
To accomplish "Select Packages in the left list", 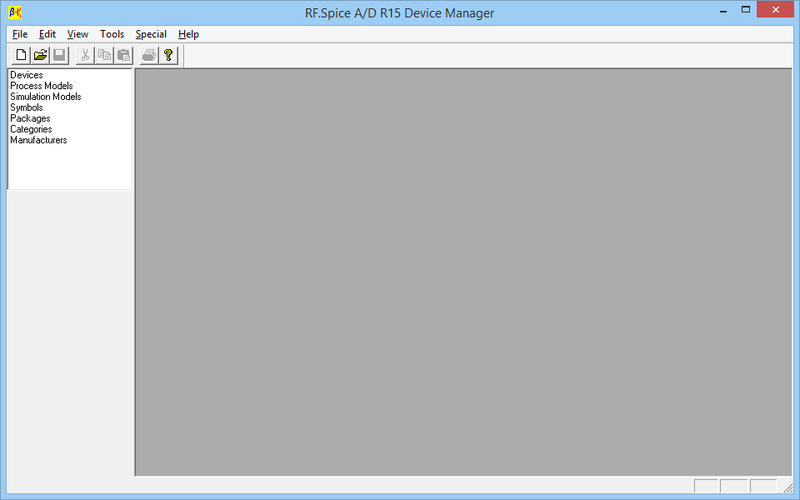I will coord(30,118).
